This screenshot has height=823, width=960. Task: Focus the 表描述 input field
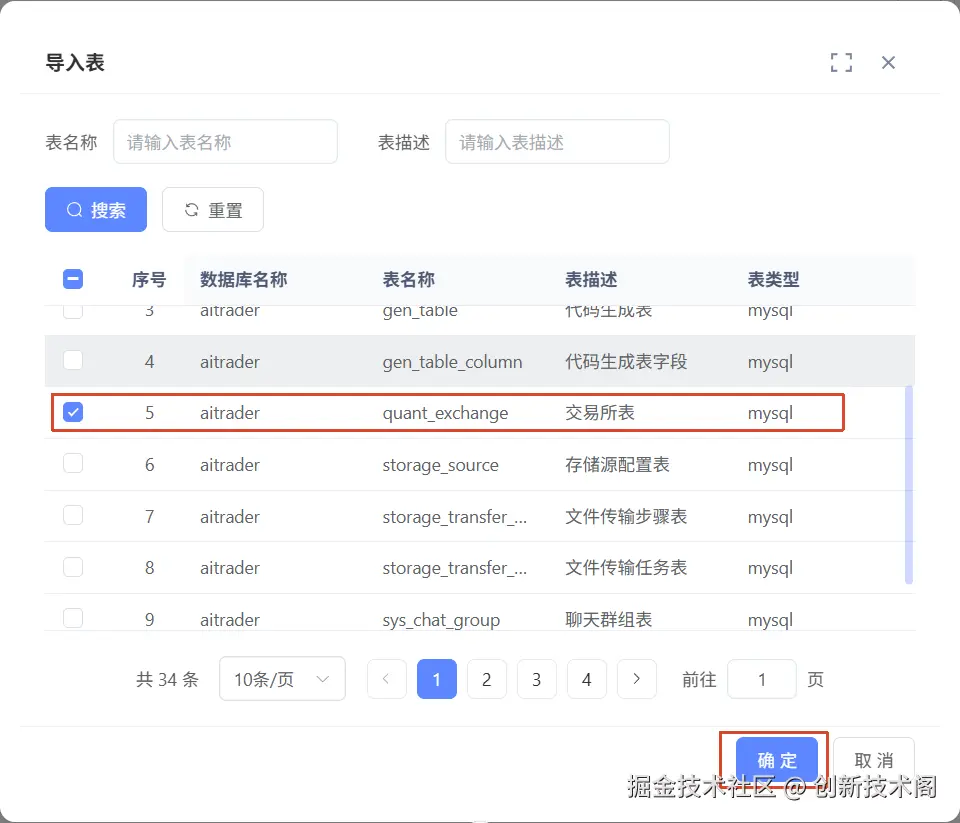[x=557, y=142]
